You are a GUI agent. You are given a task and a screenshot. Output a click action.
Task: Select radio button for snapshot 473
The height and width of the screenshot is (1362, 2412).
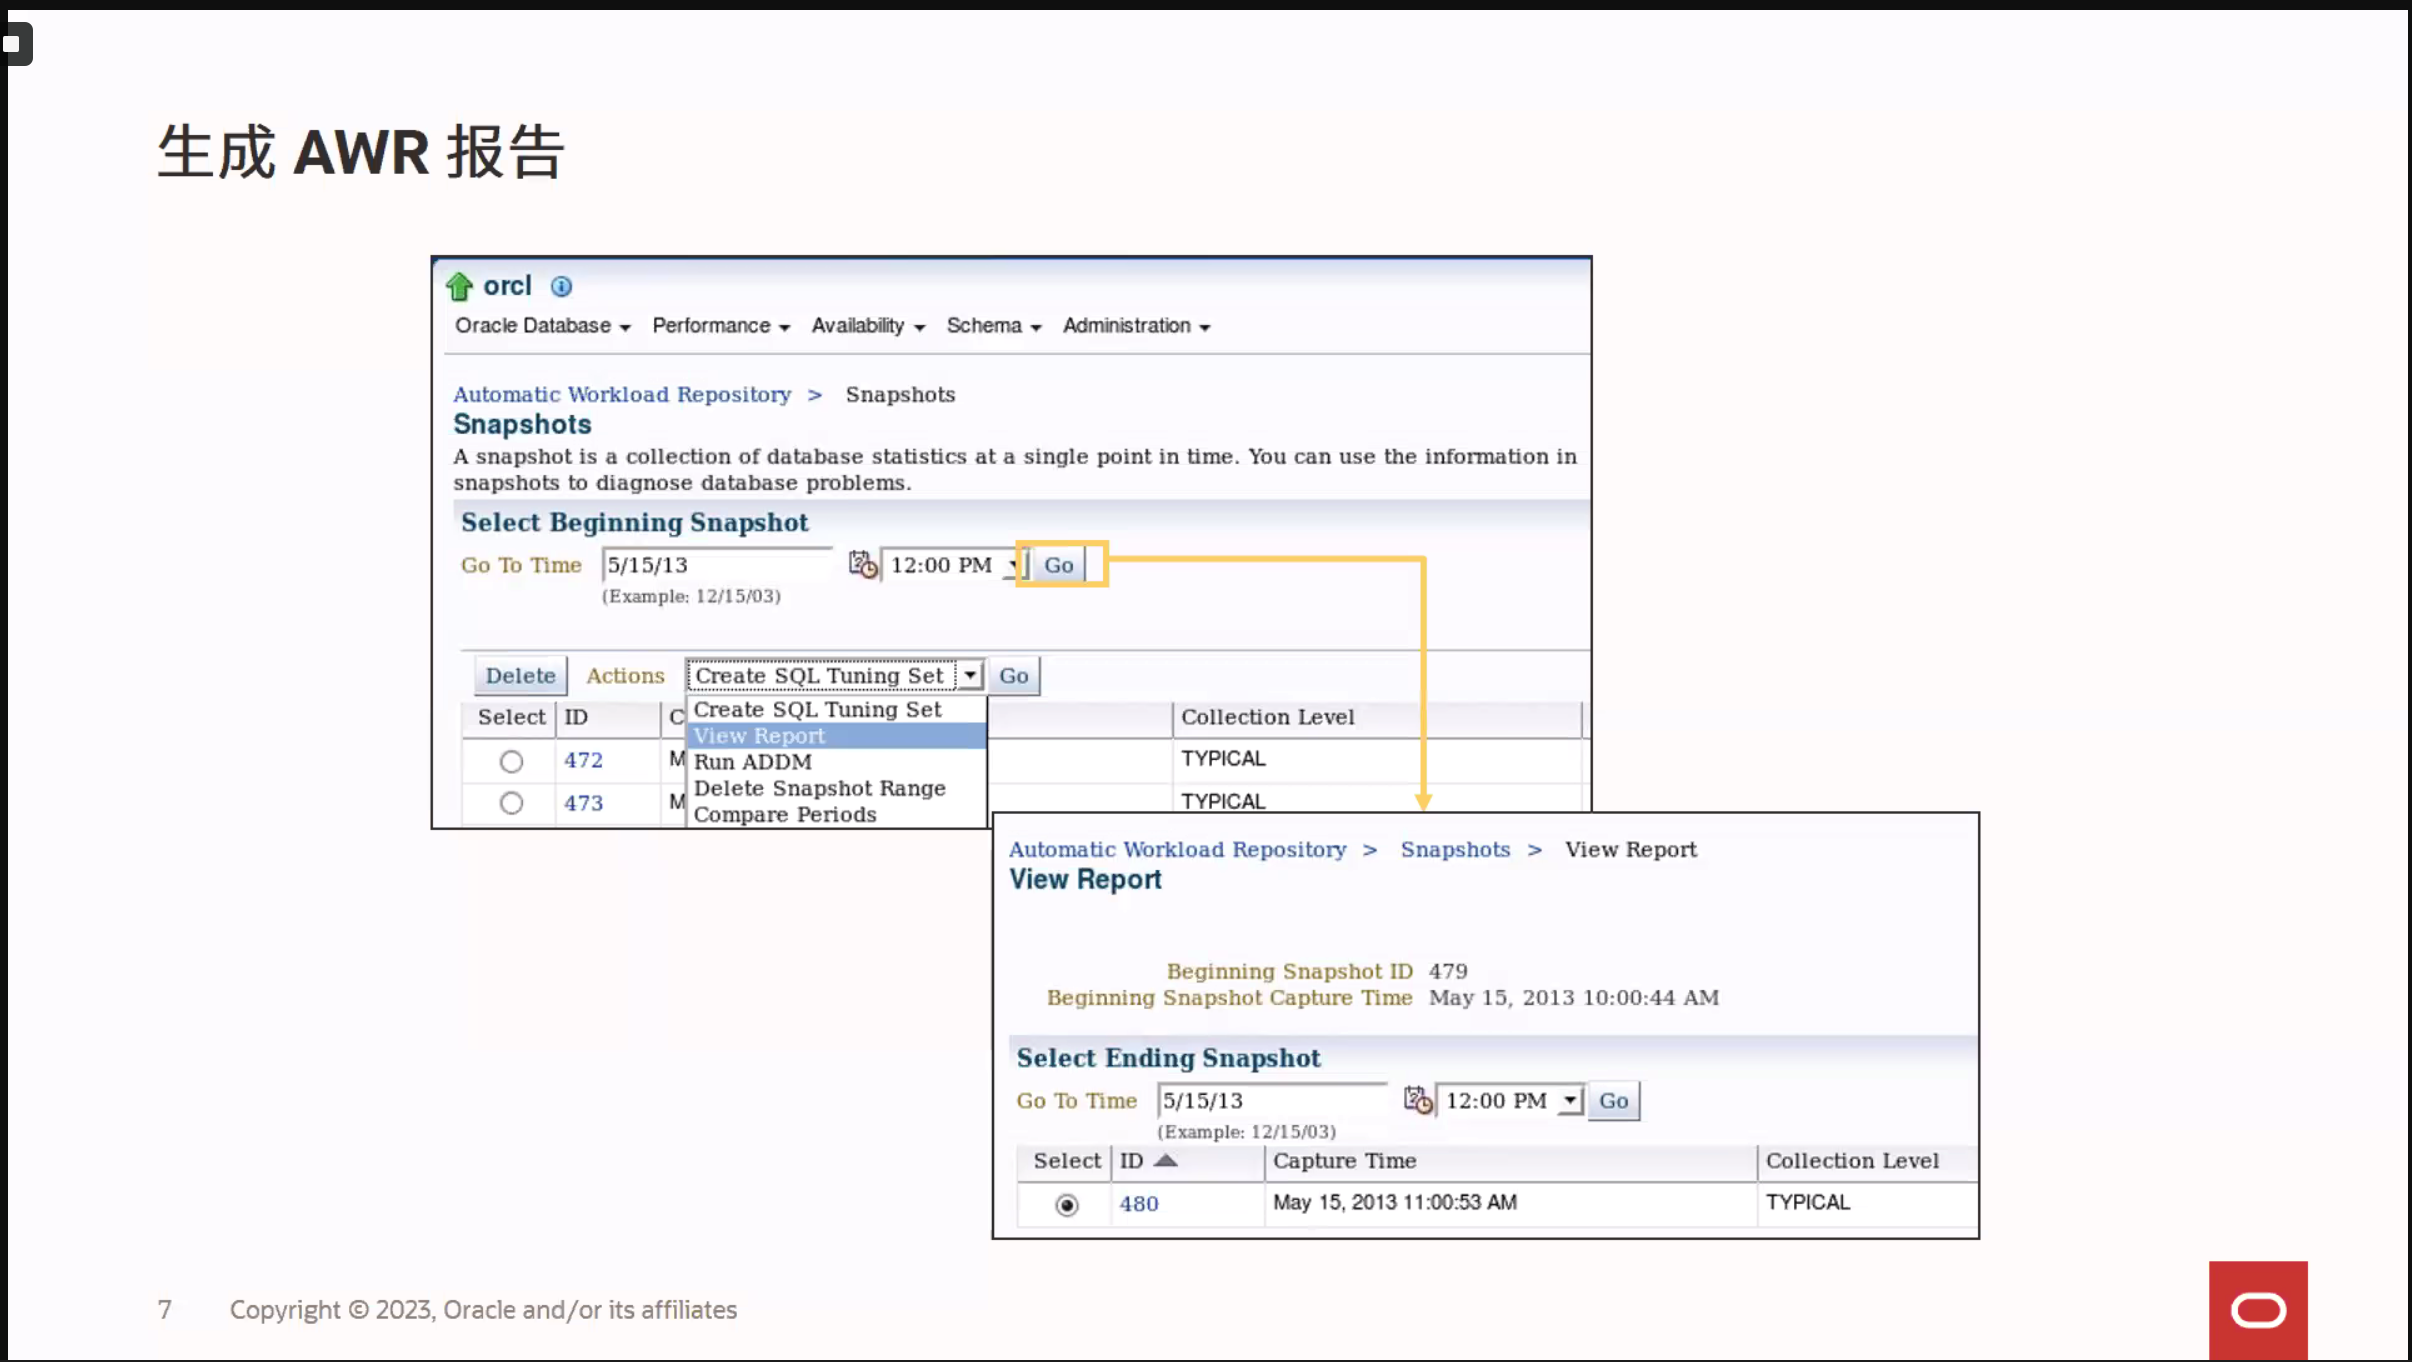click(511, 803)
